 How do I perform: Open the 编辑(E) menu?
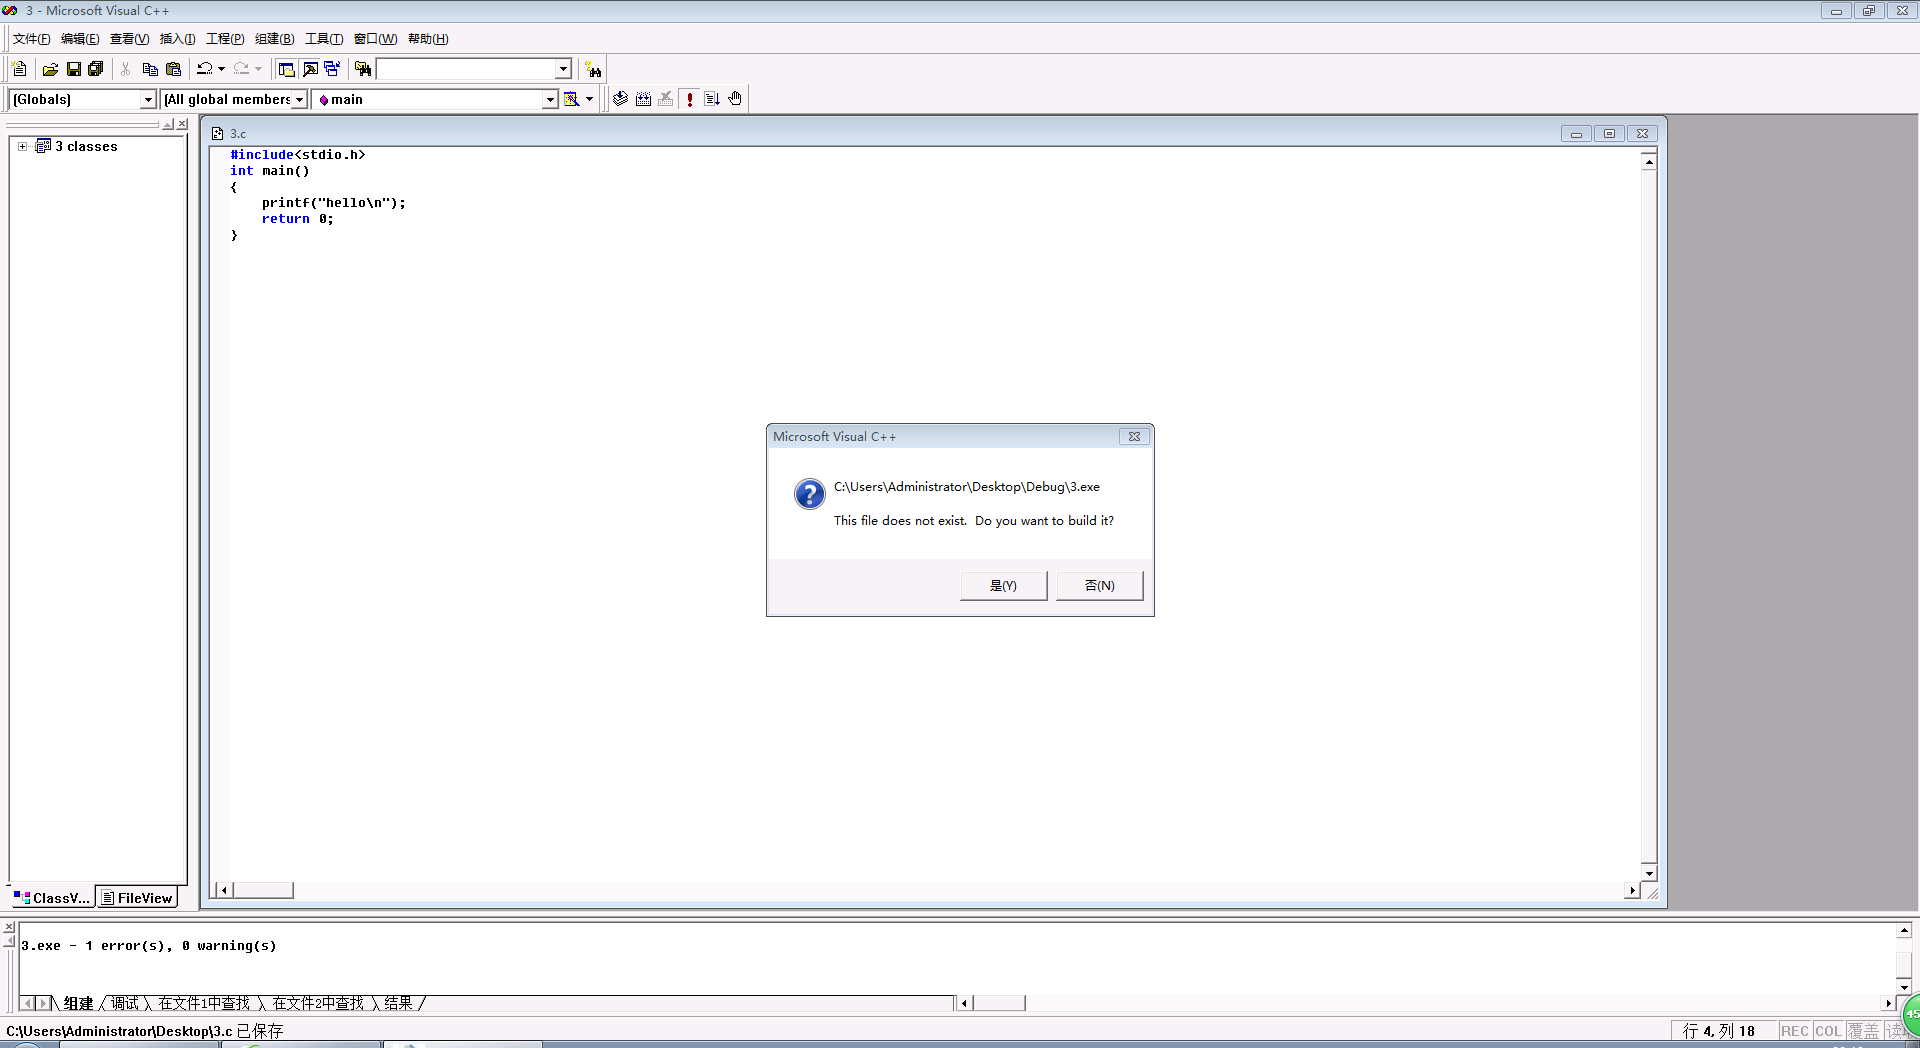80,39
